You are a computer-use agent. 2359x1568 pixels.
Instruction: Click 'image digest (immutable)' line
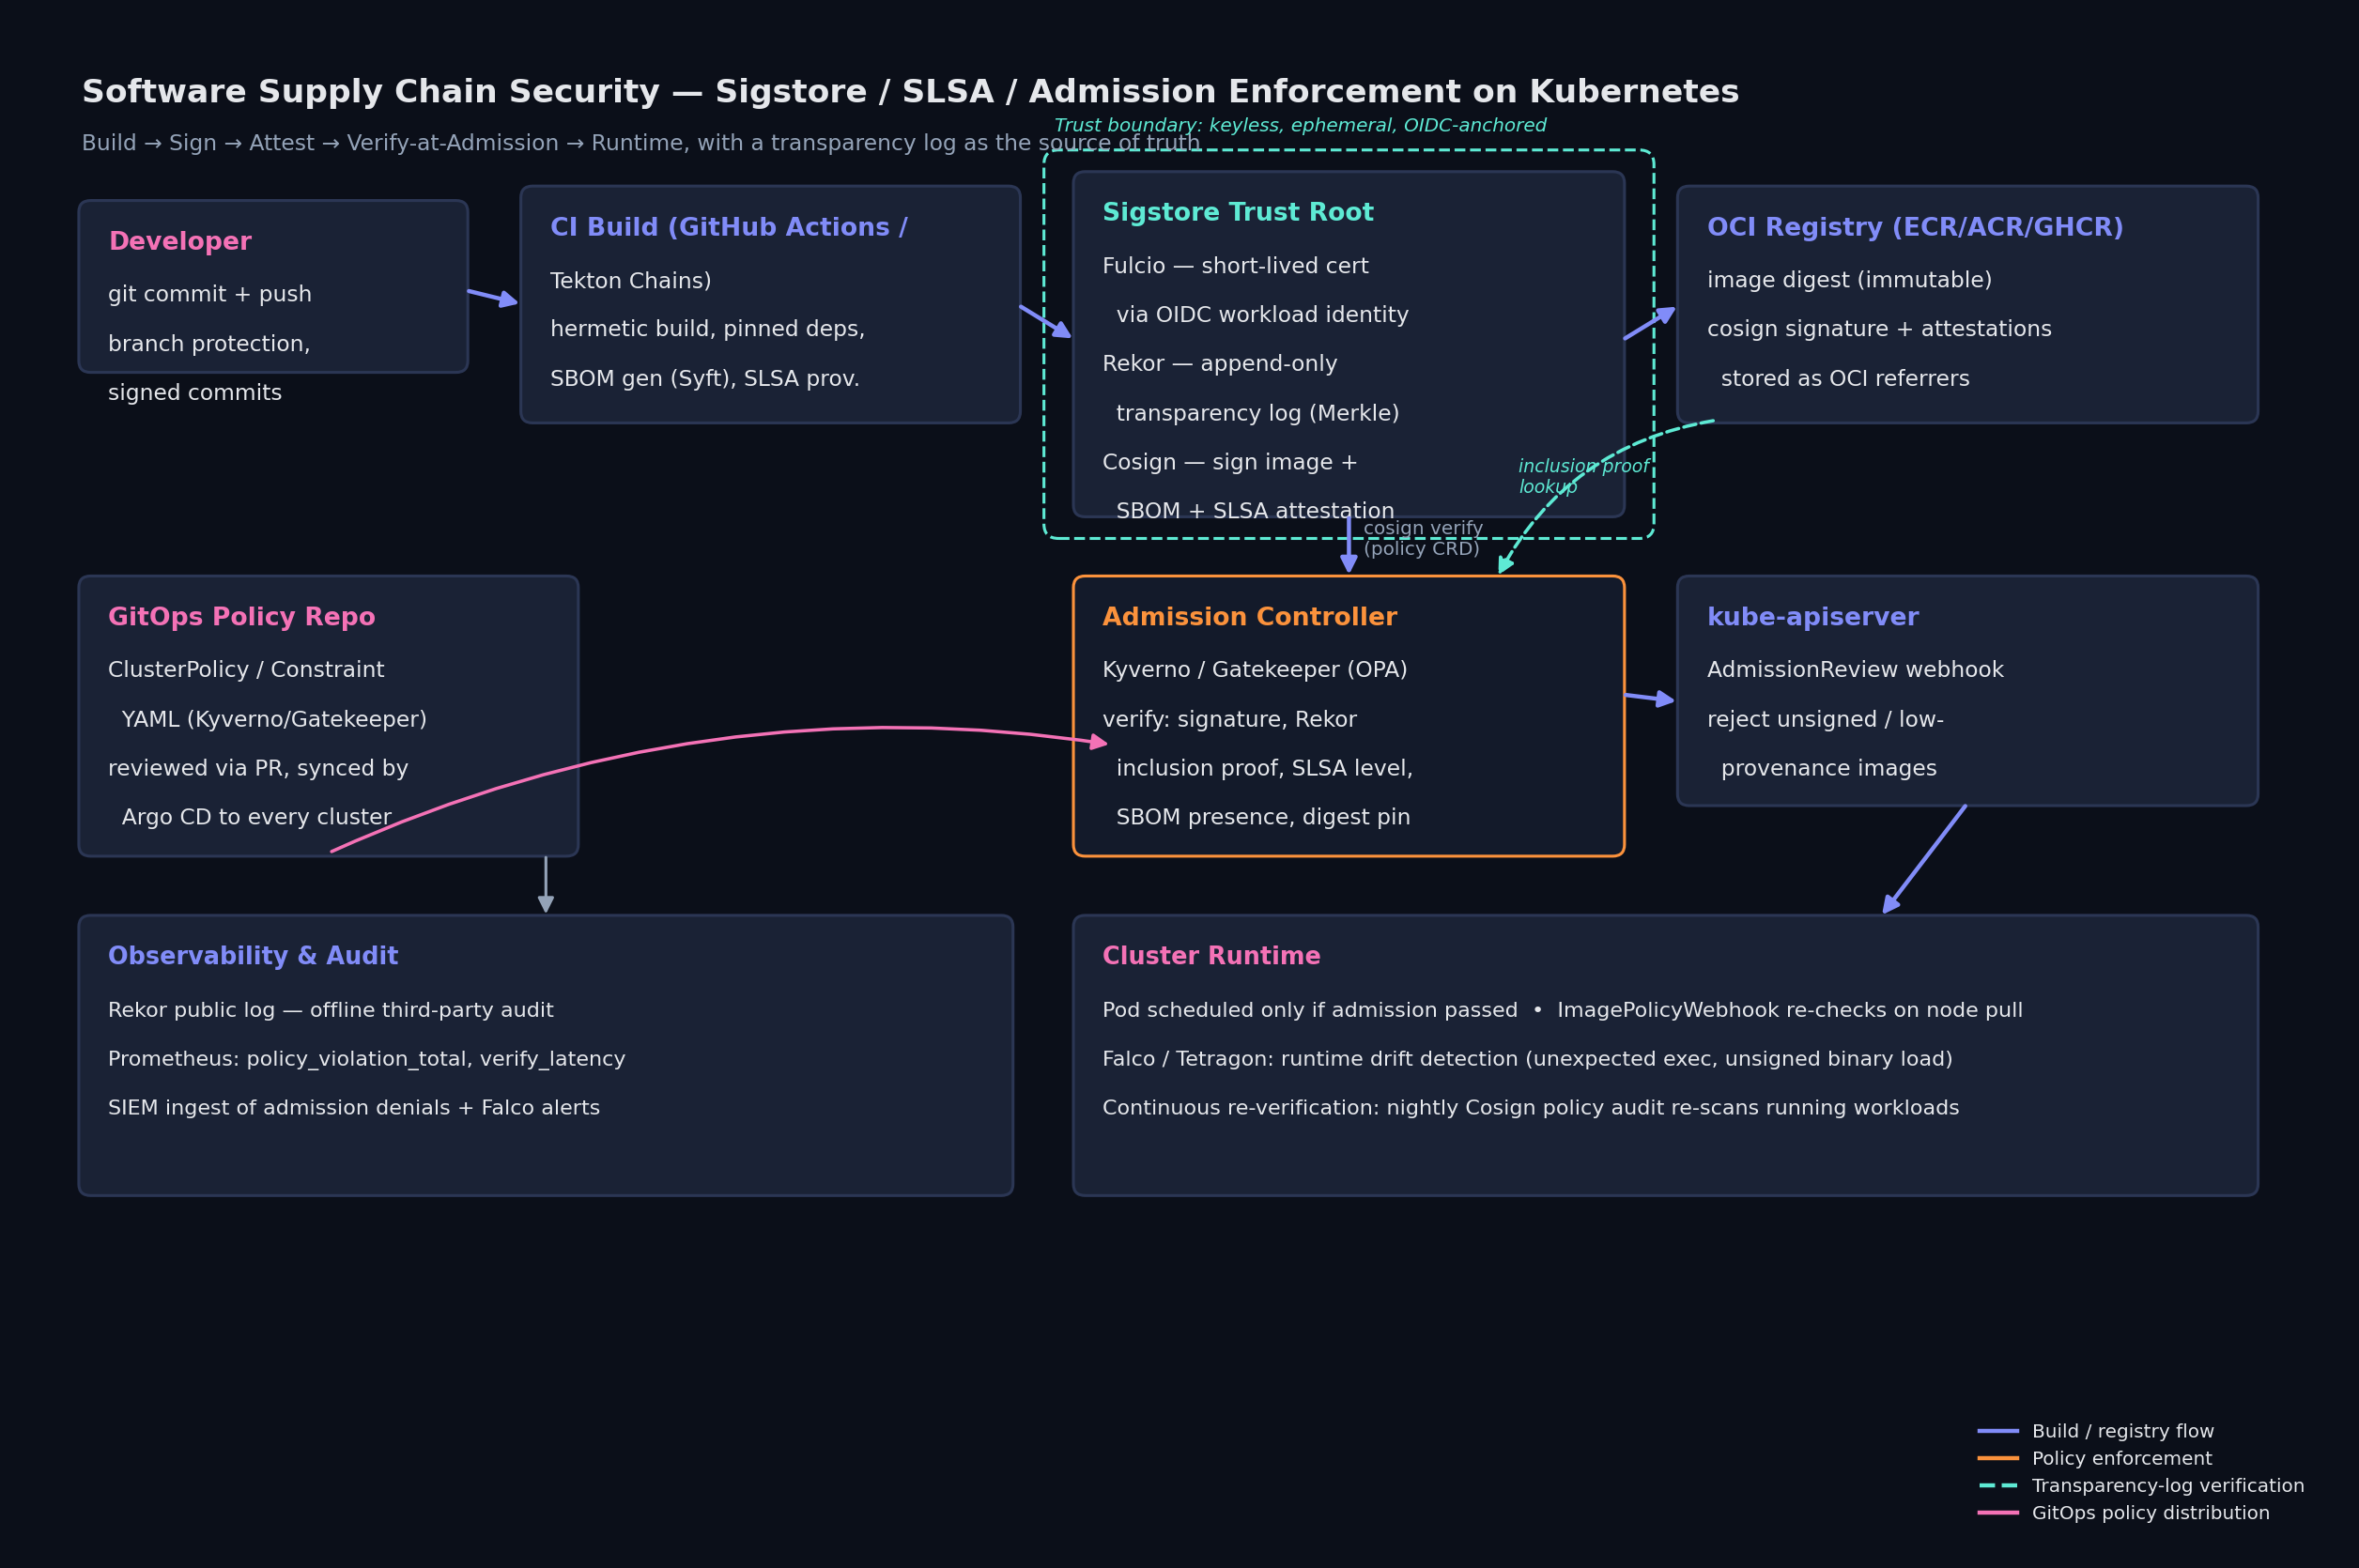tap(1849, 280)
